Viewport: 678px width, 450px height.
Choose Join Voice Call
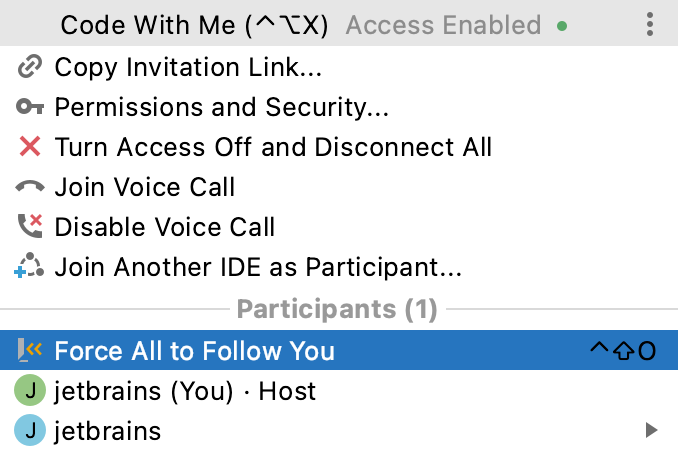tap(145, 187)
